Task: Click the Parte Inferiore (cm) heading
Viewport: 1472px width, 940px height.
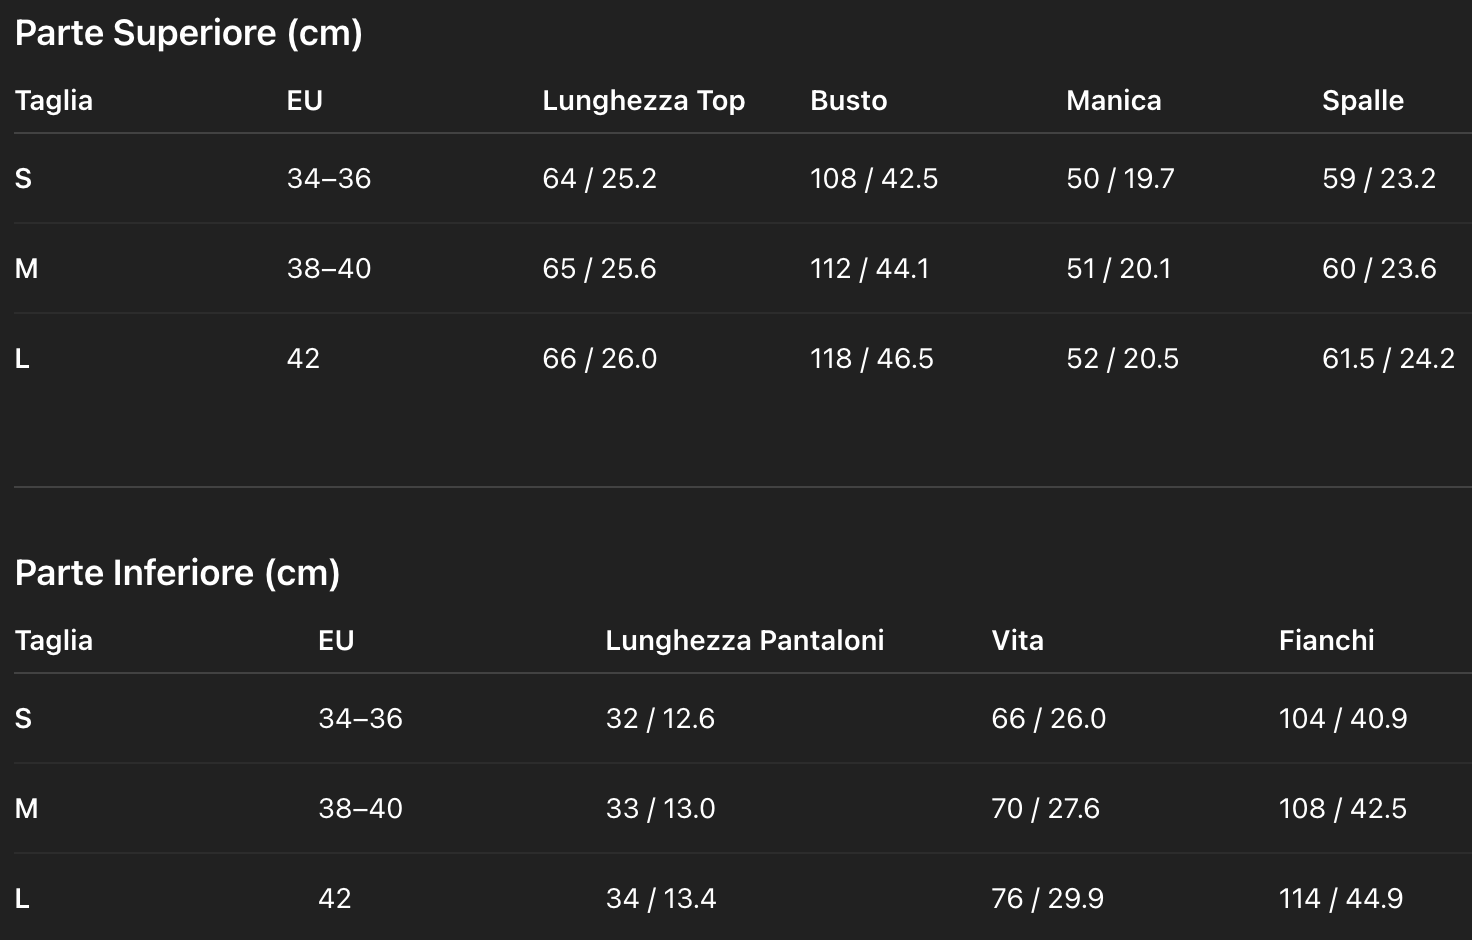Action: point(178,573)
